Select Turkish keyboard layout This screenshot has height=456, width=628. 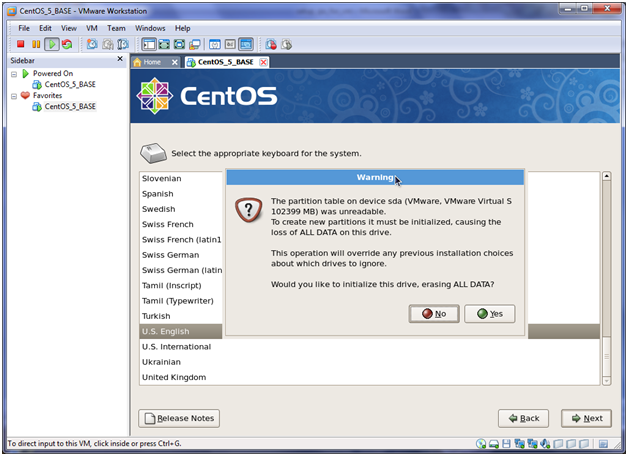tap(156, 316)
